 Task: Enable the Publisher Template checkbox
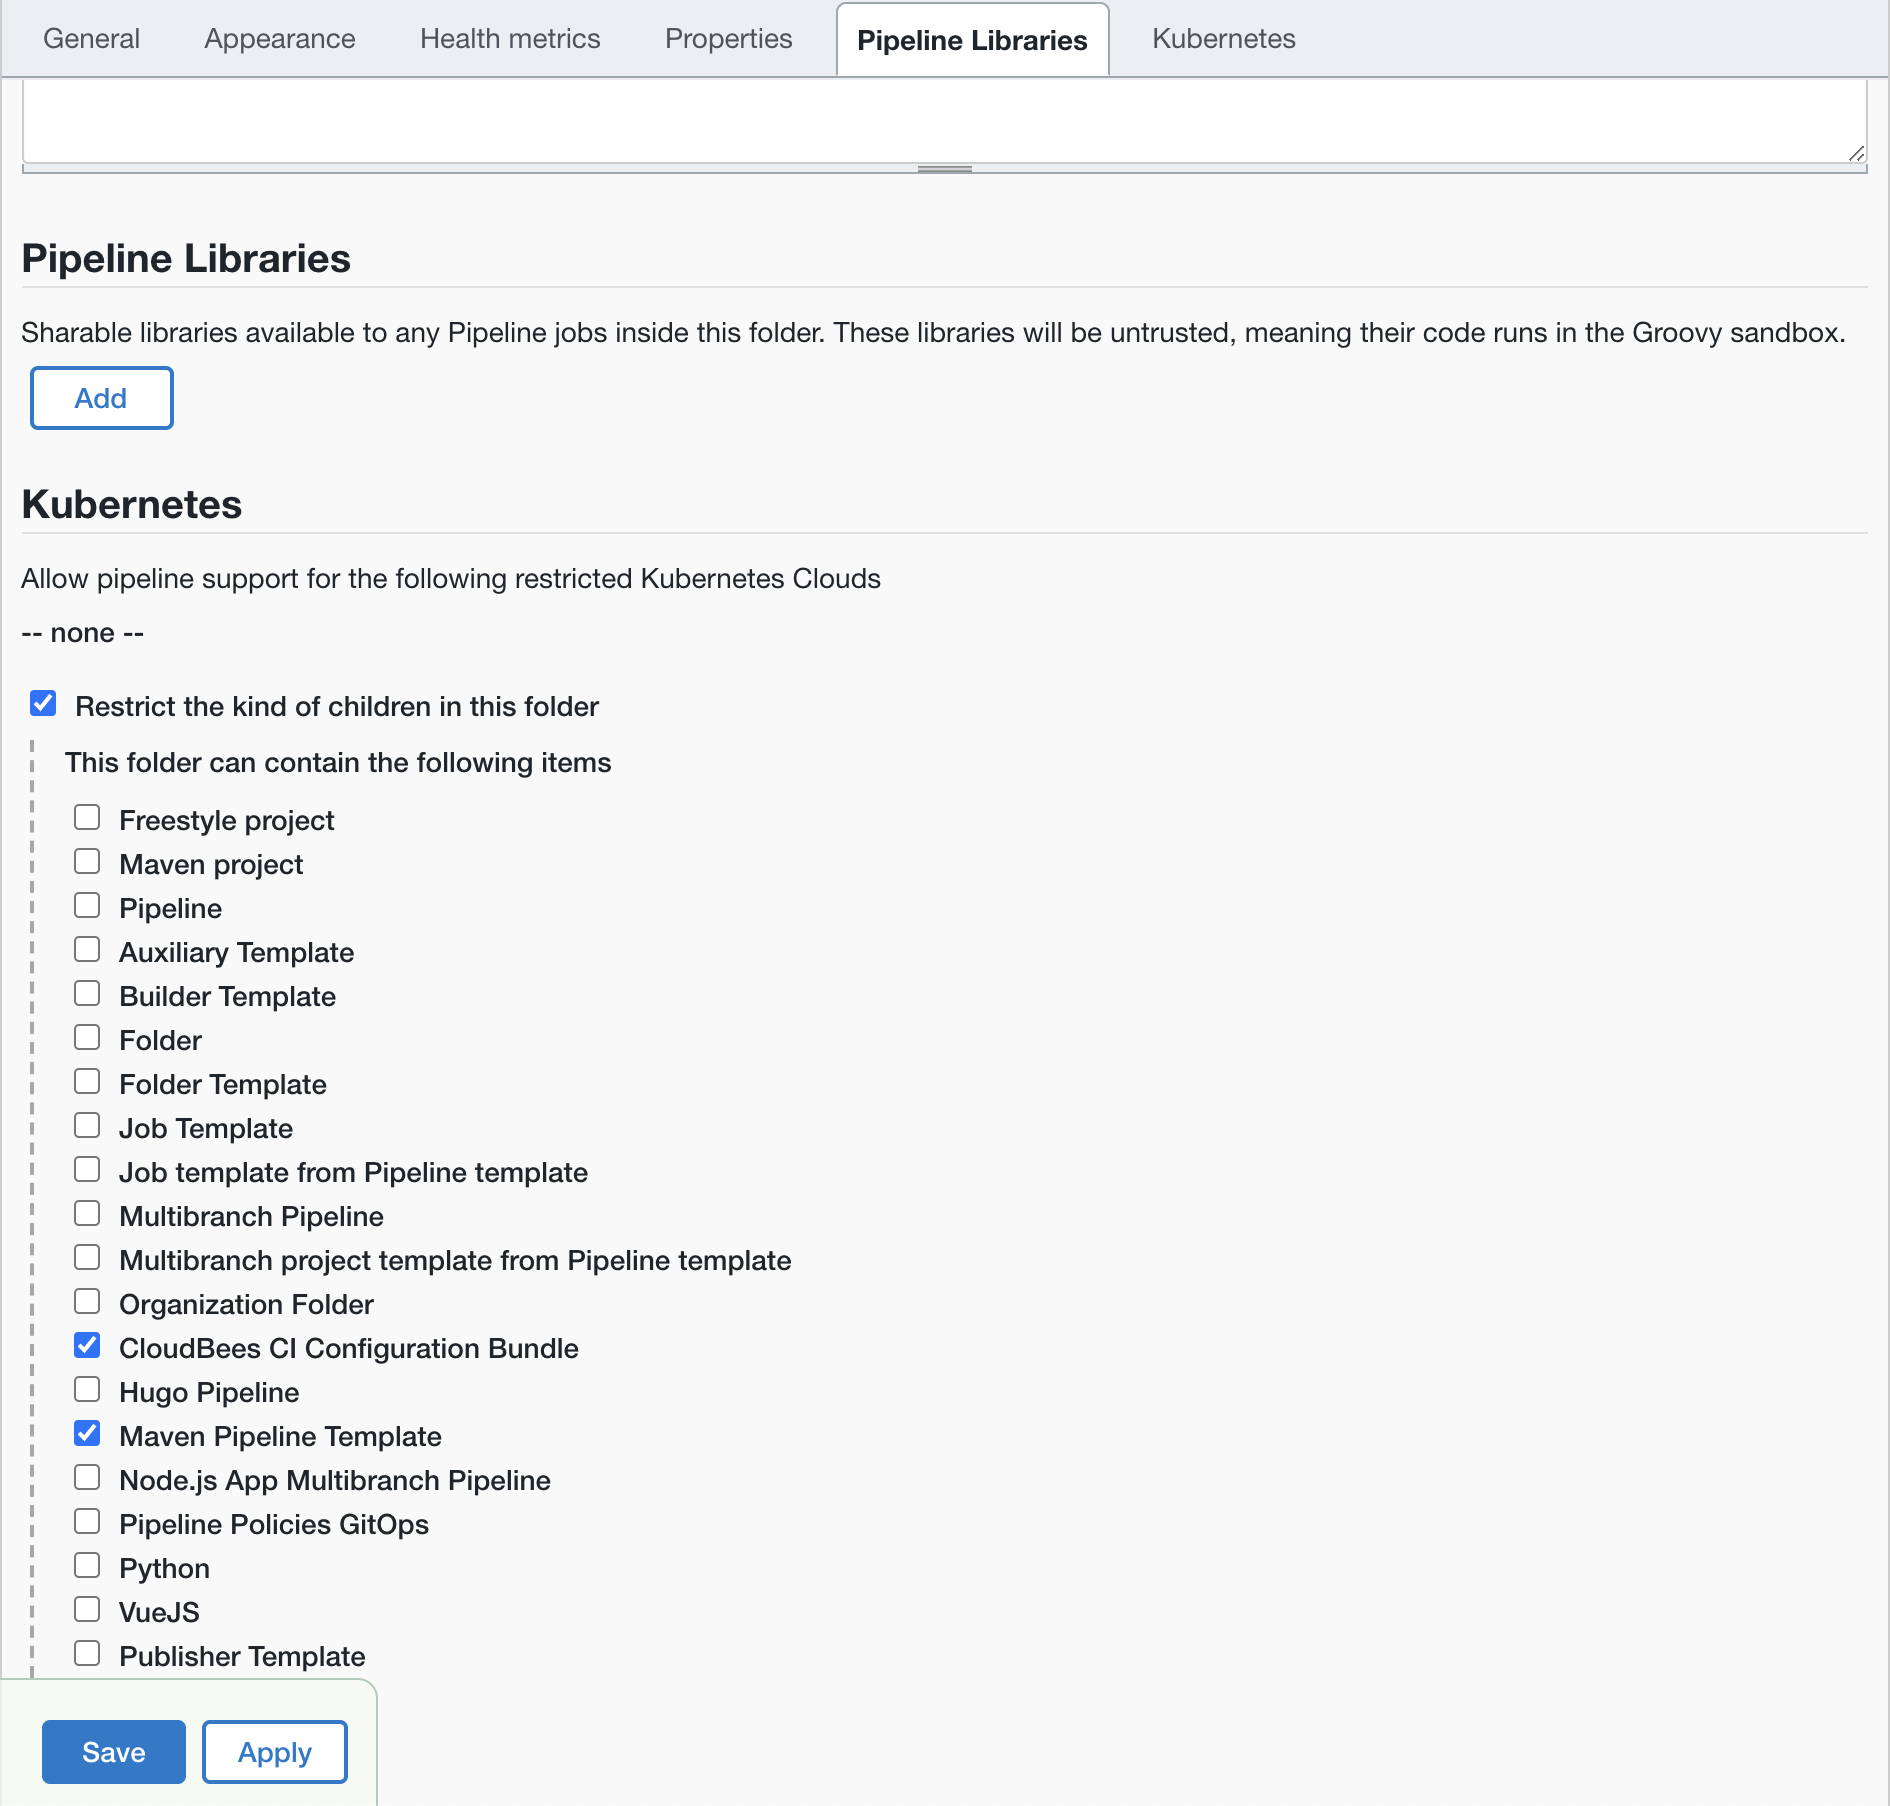[87, 1654]
